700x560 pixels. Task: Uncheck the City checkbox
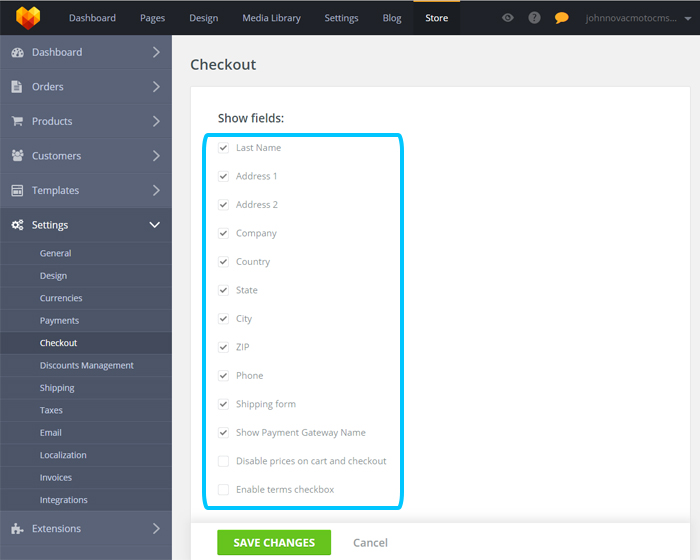(224, 319)
